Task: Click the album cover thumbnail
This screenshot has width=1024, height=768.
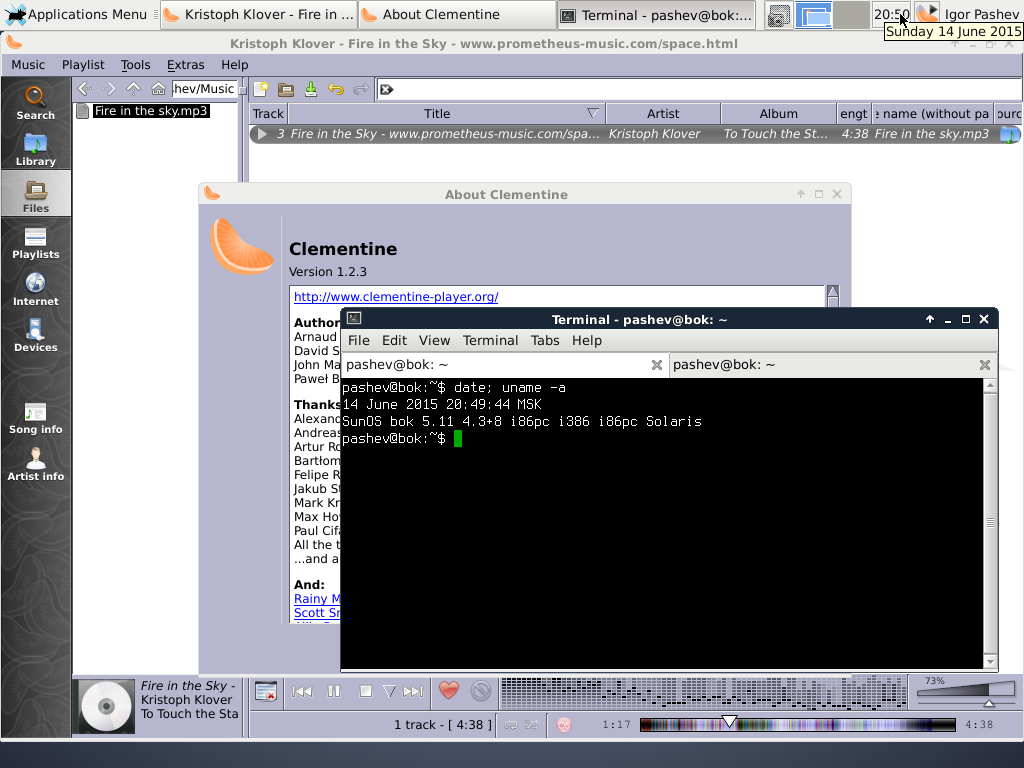Action: click(104, 707)
